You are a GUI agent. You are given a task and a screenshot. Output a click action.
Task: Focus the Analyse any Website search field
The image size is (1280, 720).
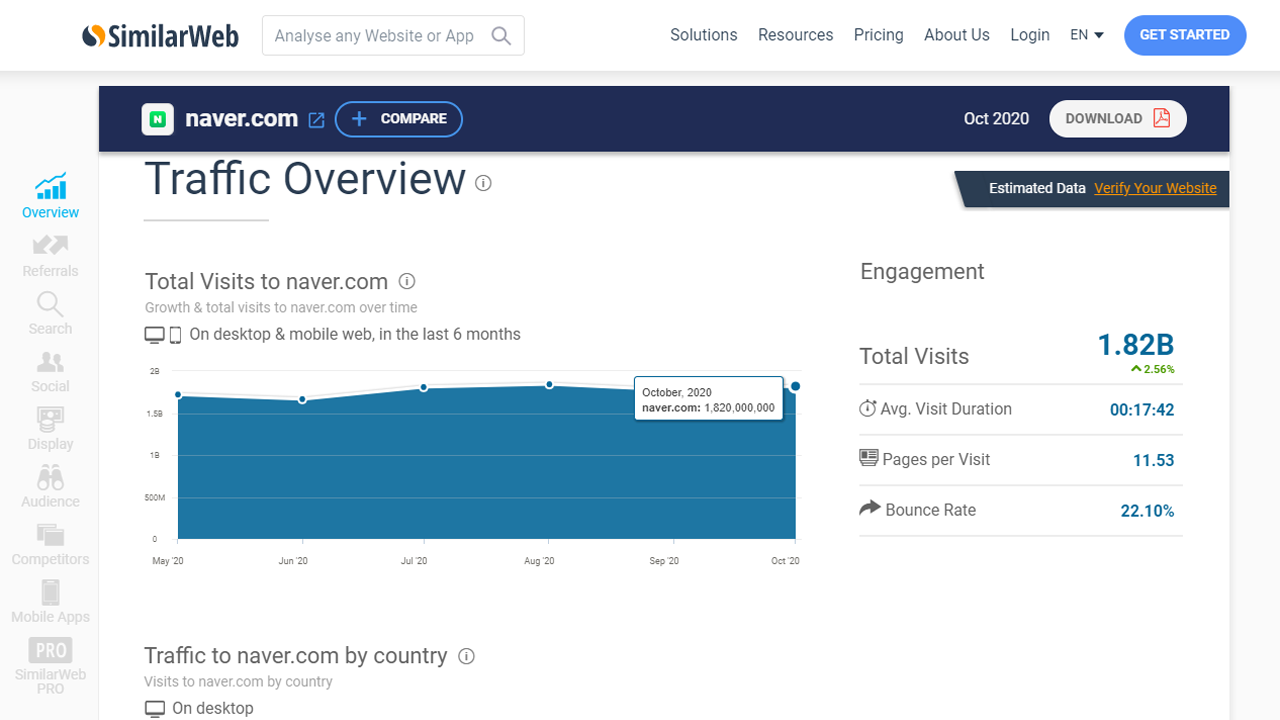(x=393, y=36)
